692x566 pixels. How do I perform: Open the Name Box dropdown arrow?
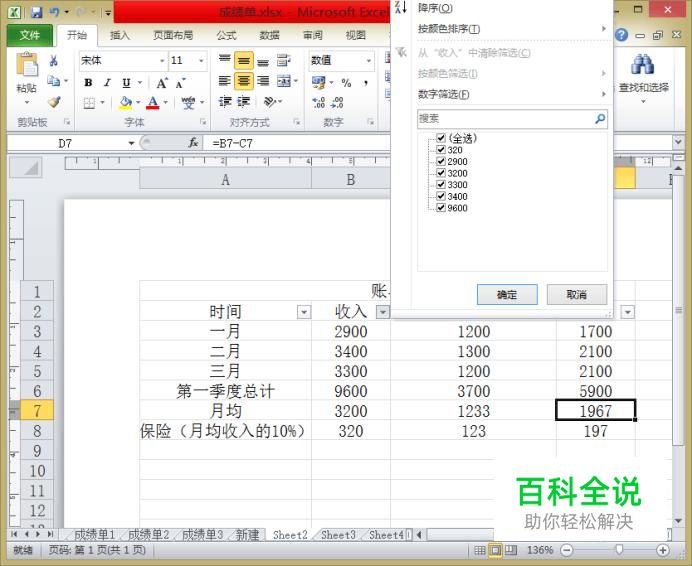pos(131,143)
